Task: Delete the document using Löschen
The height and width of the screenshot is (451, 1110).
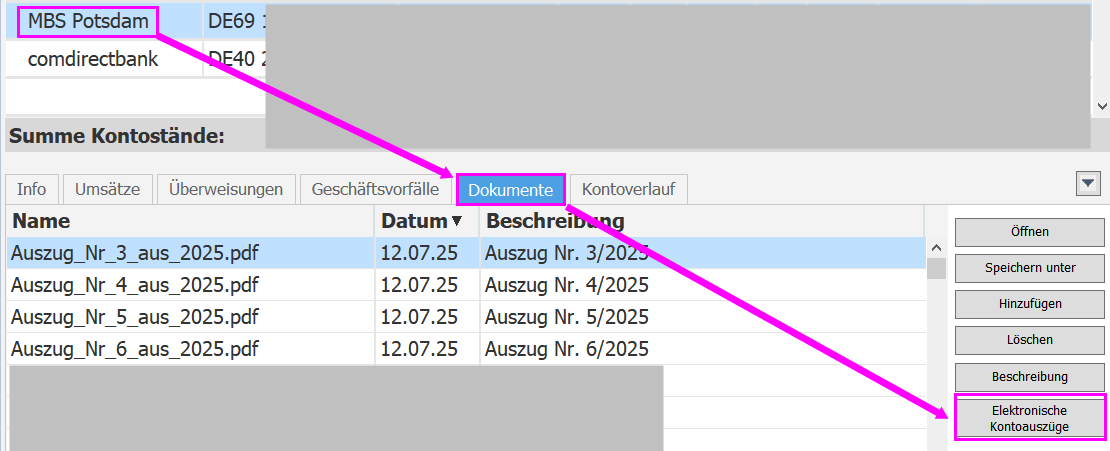Action: 1029,340
